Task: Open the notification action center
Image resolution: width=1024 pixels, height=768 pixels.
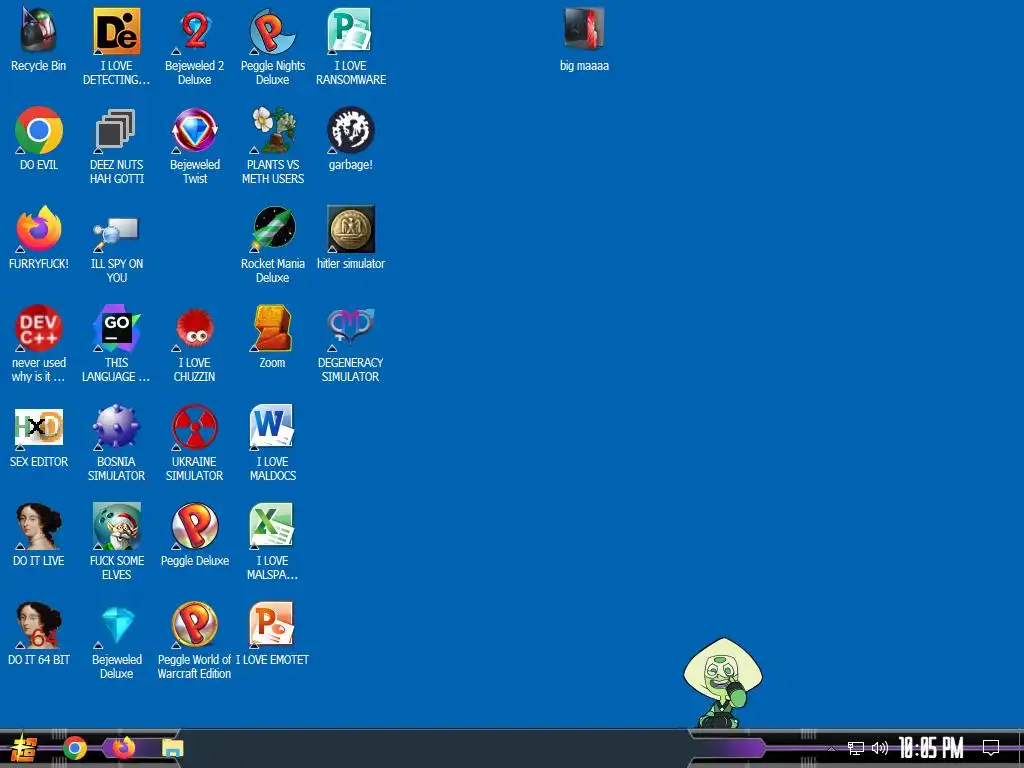Action: pos(990,748)
